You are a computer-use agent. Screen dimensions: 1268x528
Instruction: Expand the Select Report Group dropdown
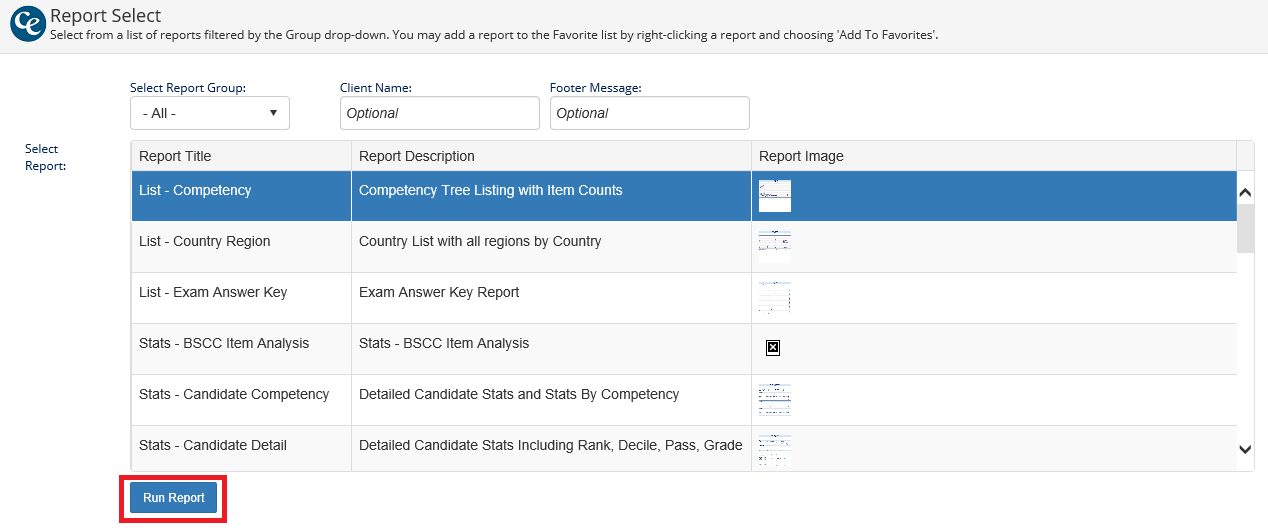210,113
